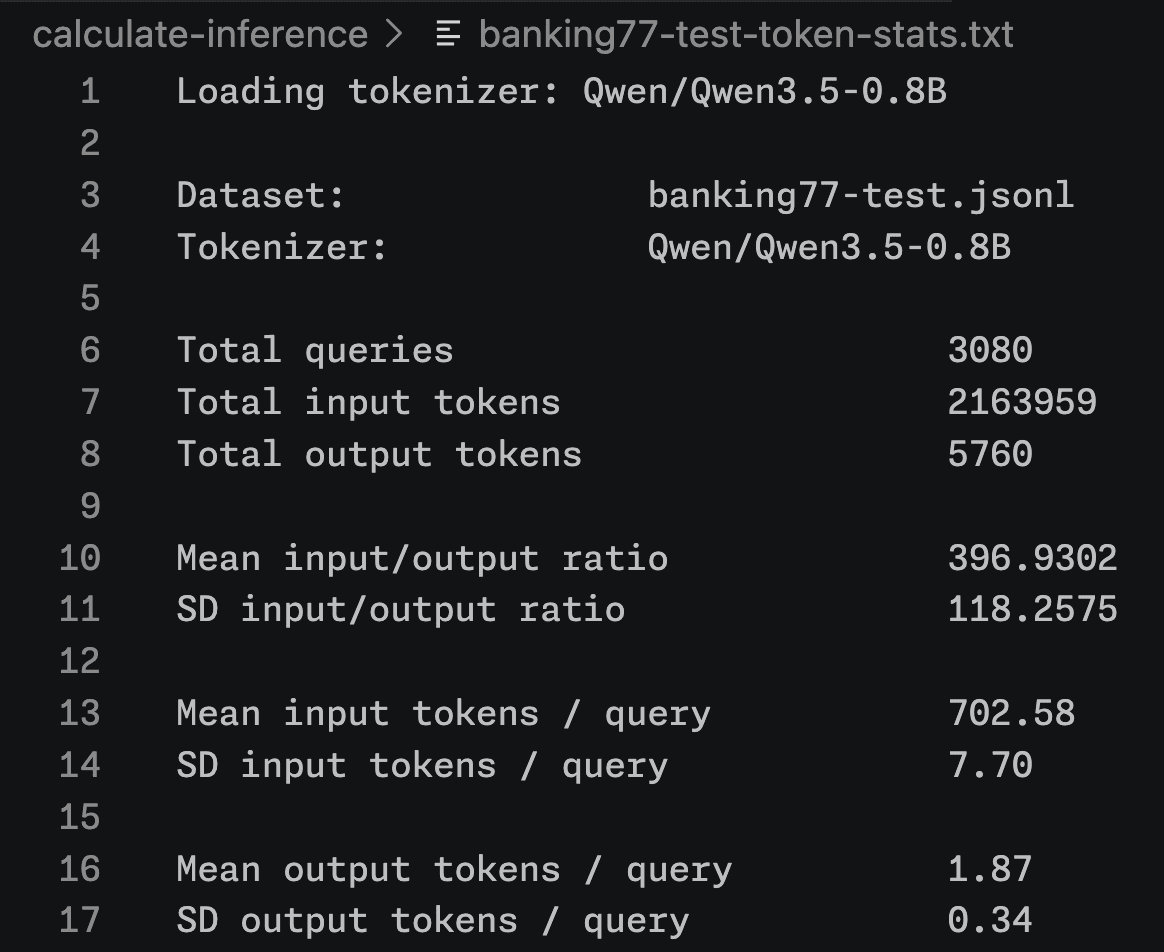
Task: Click line number 1 in the gutter
Action: coord(91,91)
